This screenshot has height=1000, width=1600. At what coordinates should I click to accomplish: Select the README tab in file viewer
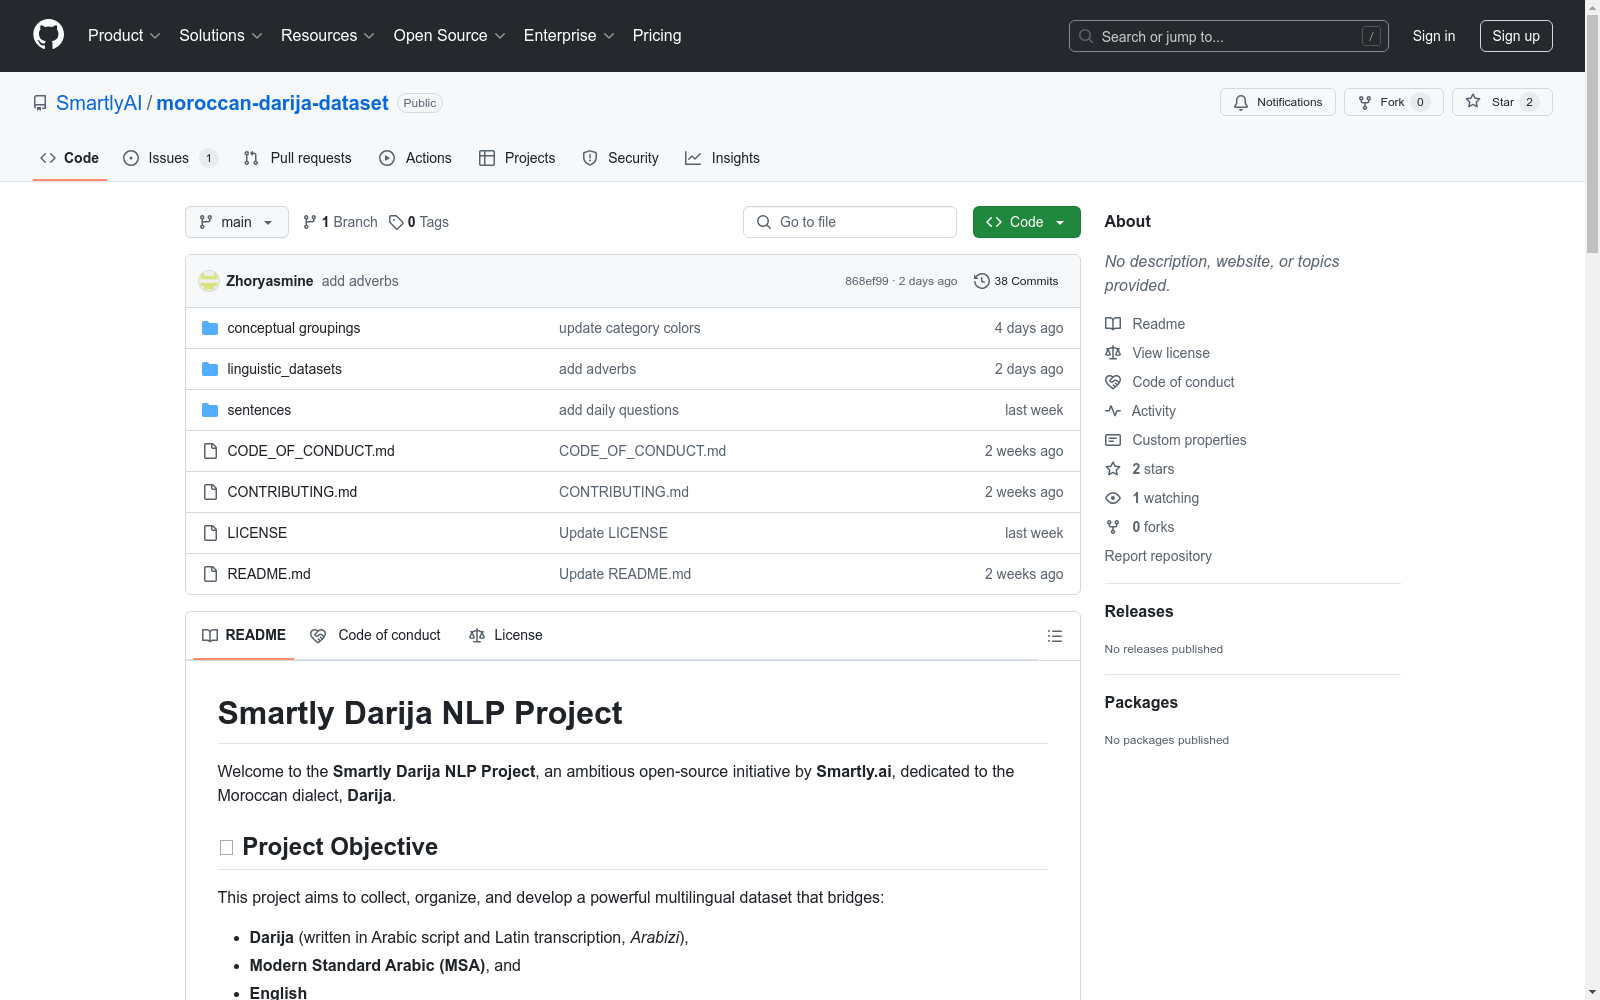click(x=244, y=635)
